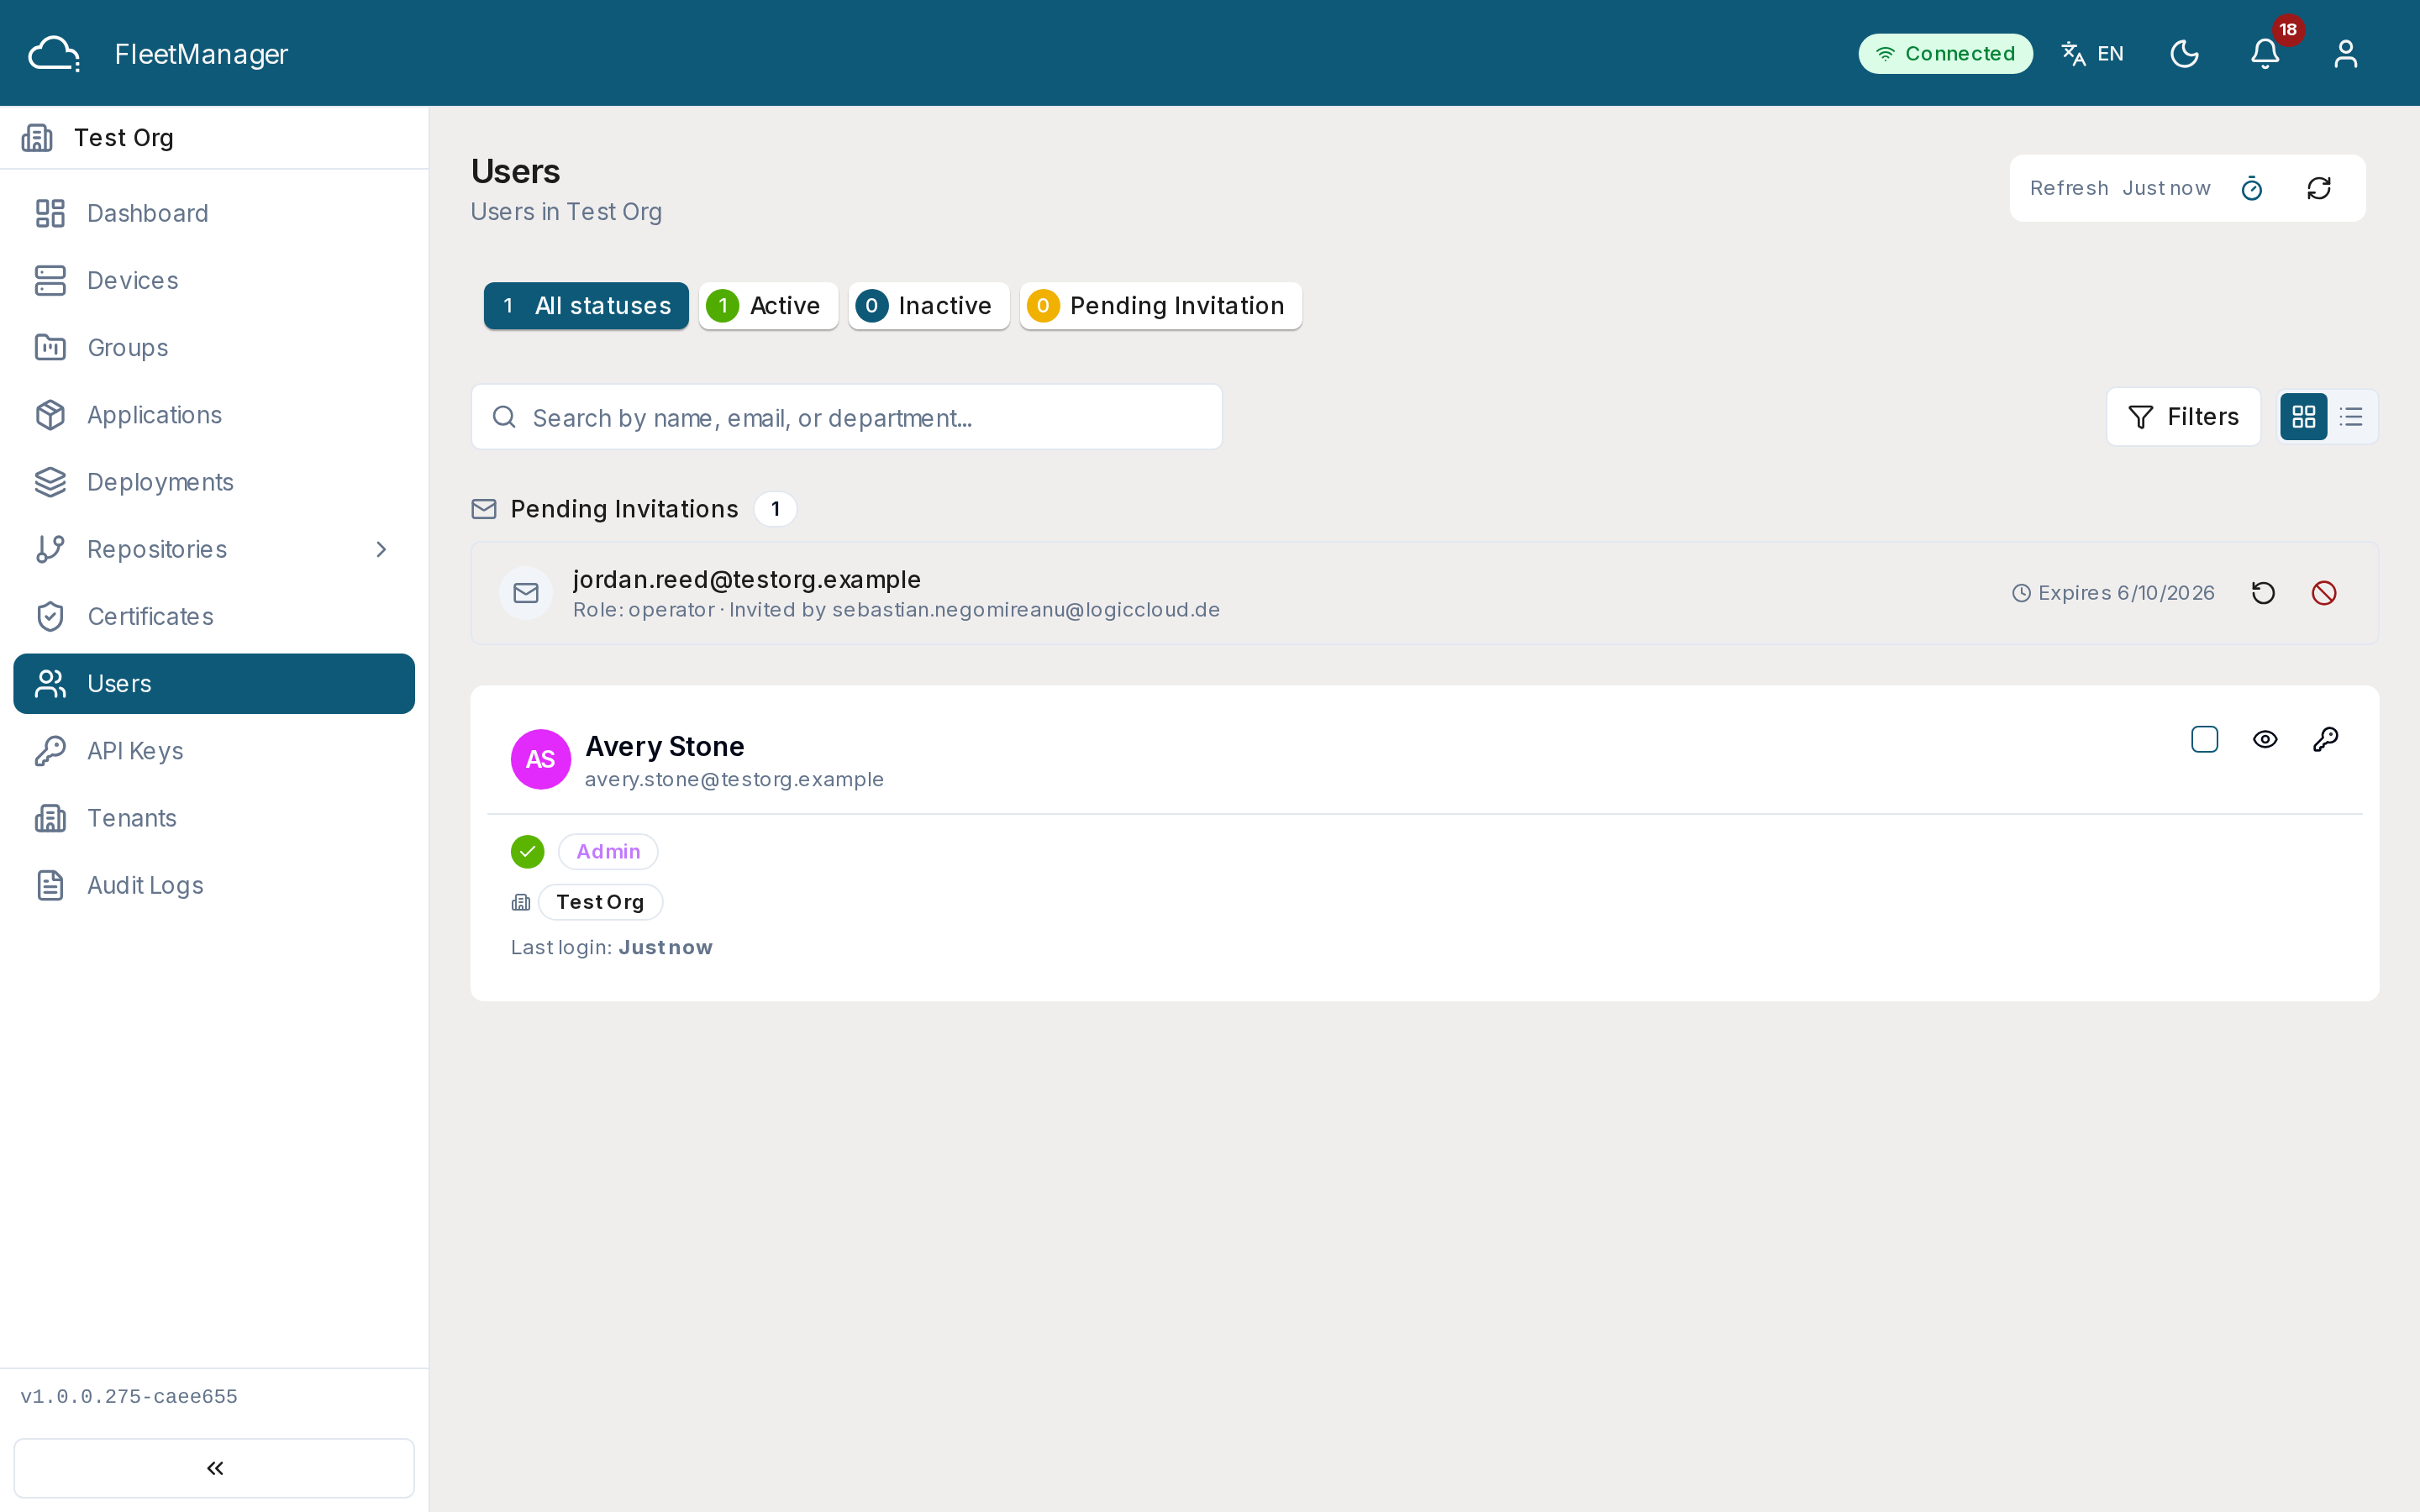Viewport: 2420px width, 1512px height.
Task: View Avery Stone details eye icon
Action: tap(2265, 739)
